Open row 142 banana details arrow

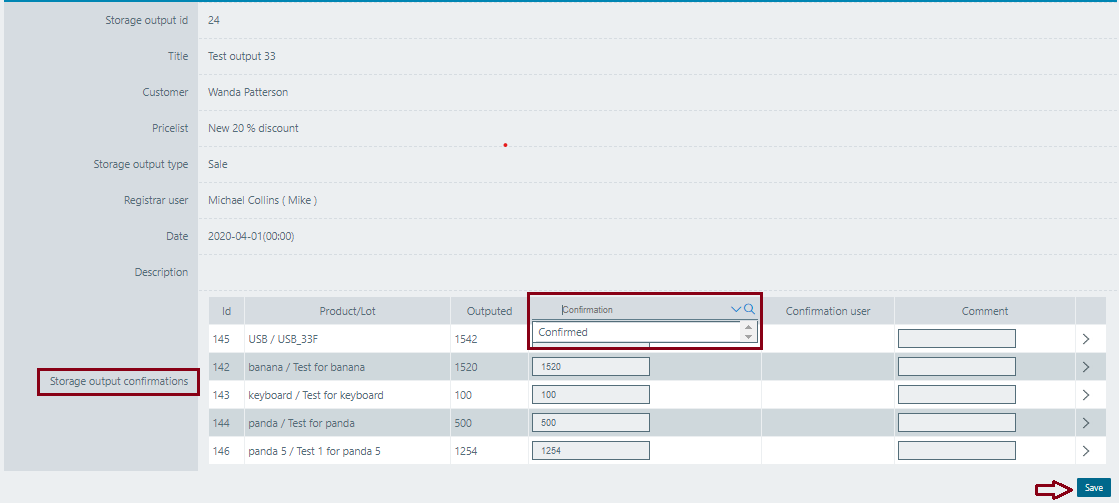click(1087, 367)
